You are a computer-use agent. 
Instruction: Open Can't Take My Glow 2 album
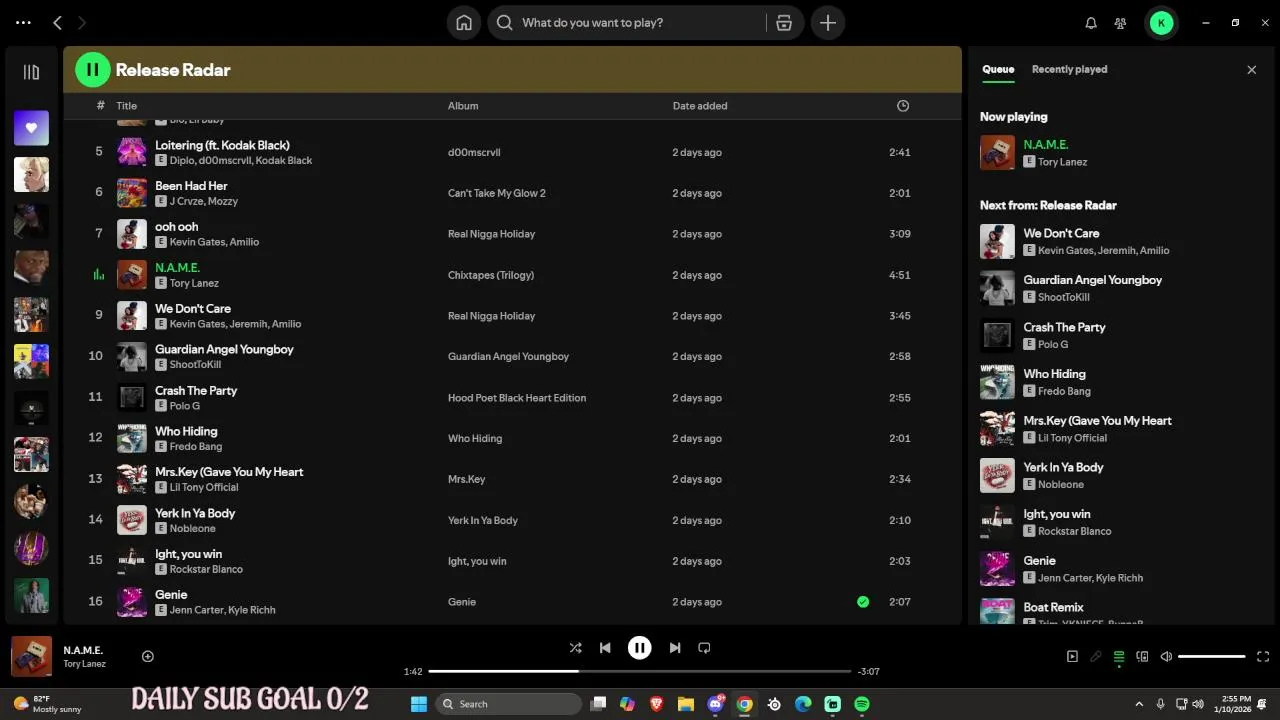coord(497,193)
